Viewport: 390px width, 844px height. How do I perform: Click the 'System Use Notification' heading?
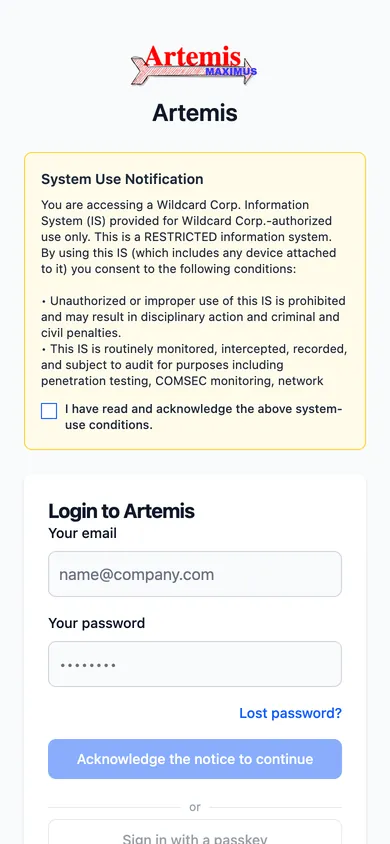coord(122,179)
